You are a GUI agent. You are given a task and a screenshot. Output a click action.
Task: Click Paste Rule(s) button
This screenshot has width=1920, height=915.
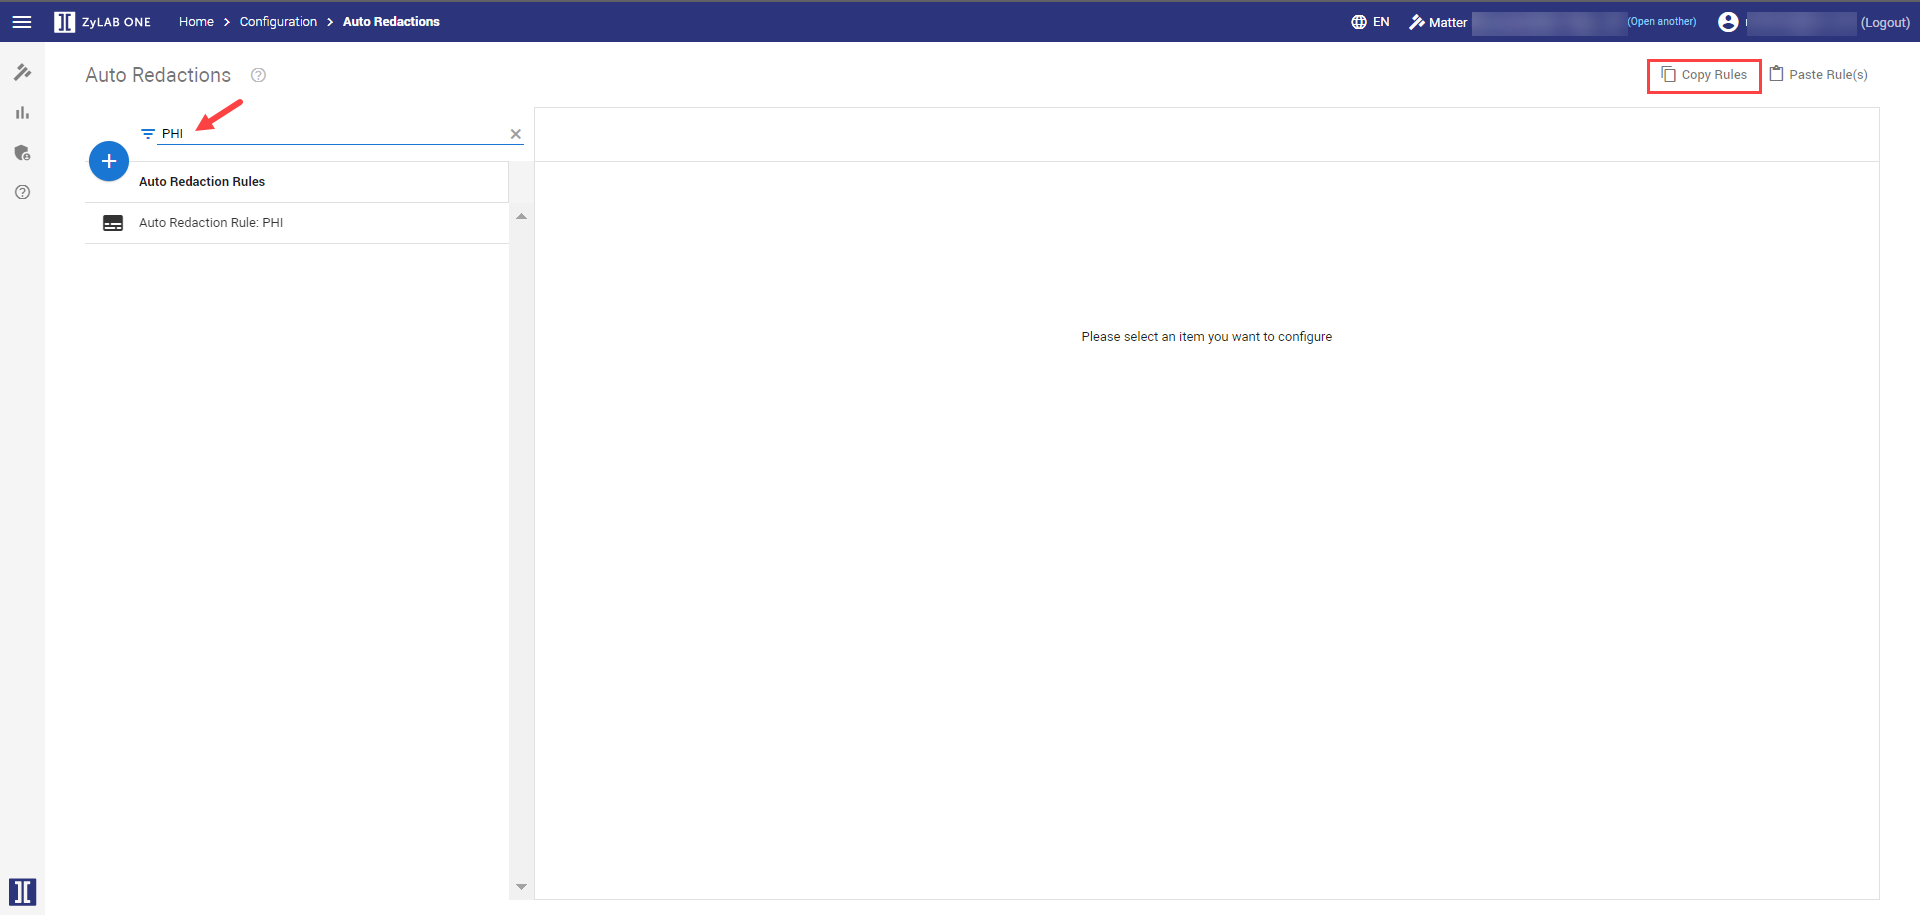1818,75
